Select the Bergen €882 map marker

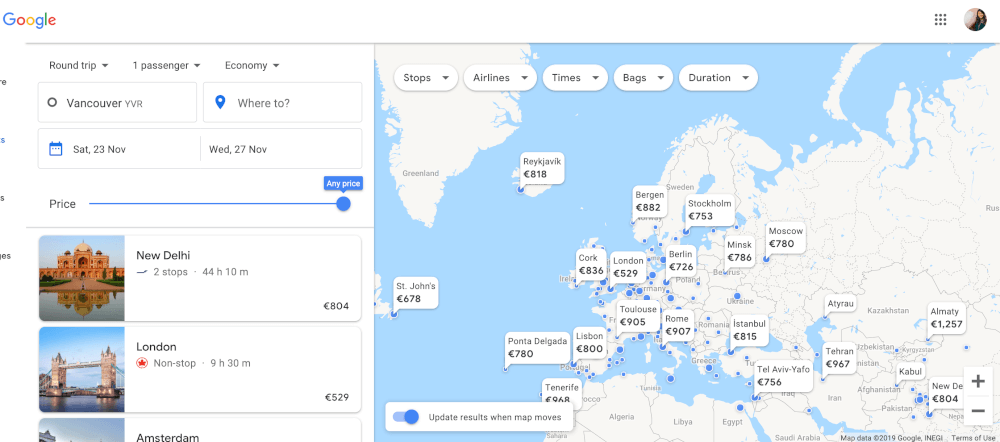tap(649, 201)
